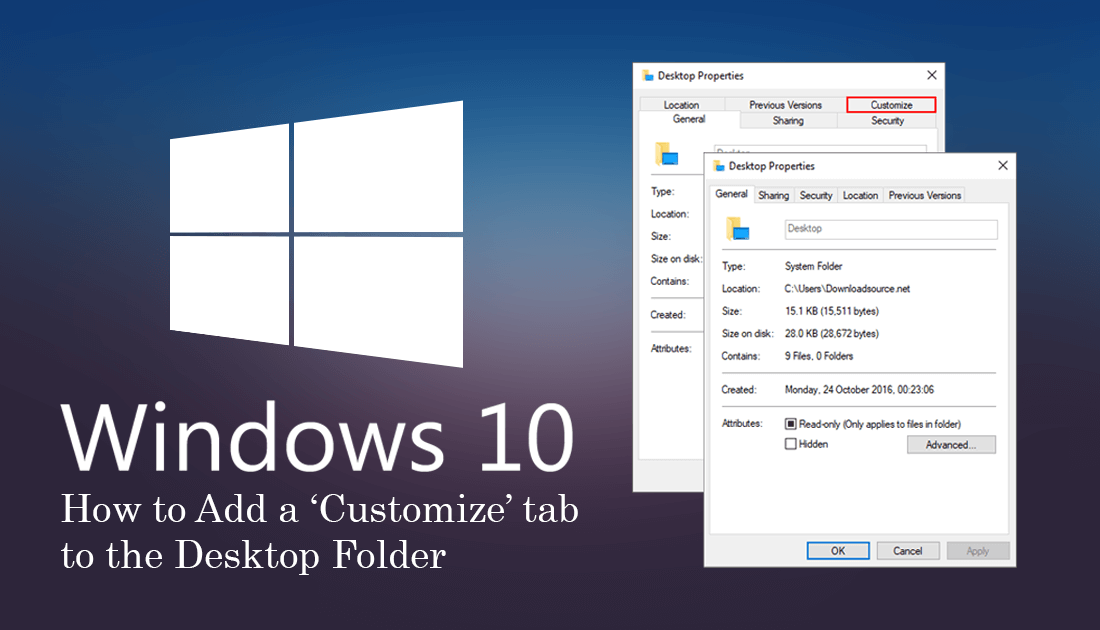This screenshot has width=1100, height=630.
Task: Click the size value 15.1 KB (15,511 bytes)
Action: point(831,311)
